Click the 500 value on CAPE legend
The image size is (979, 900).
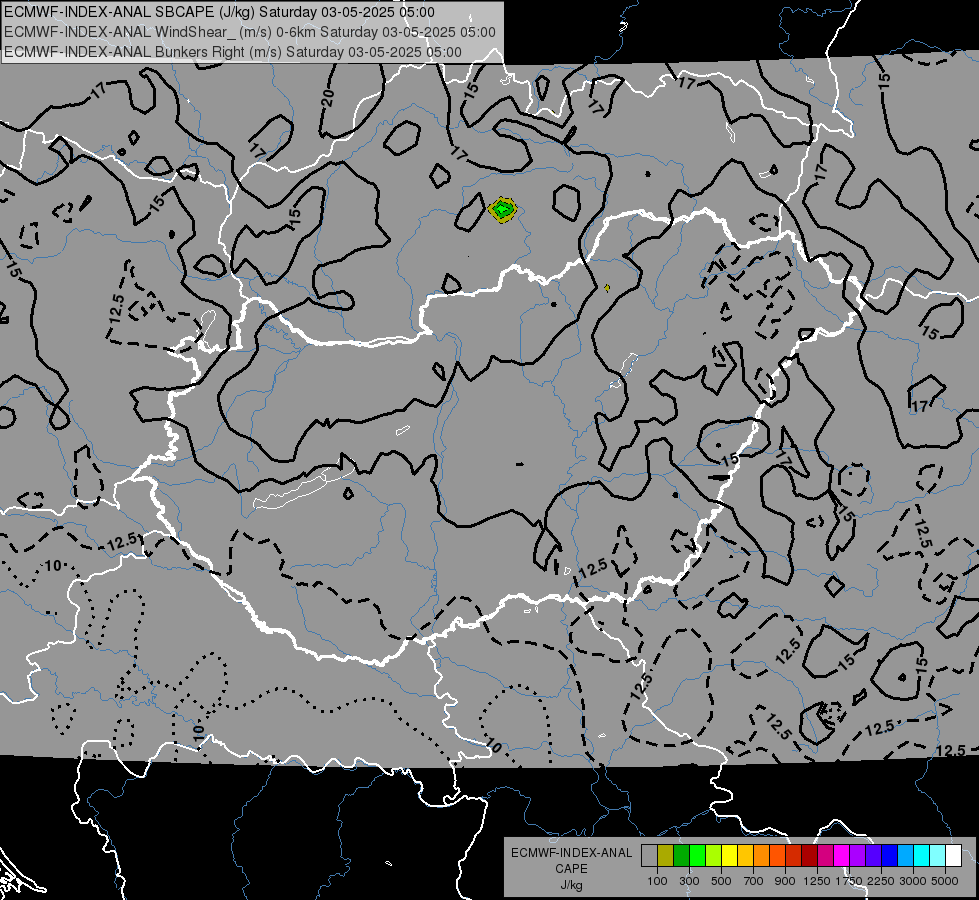tap(721, 881)
